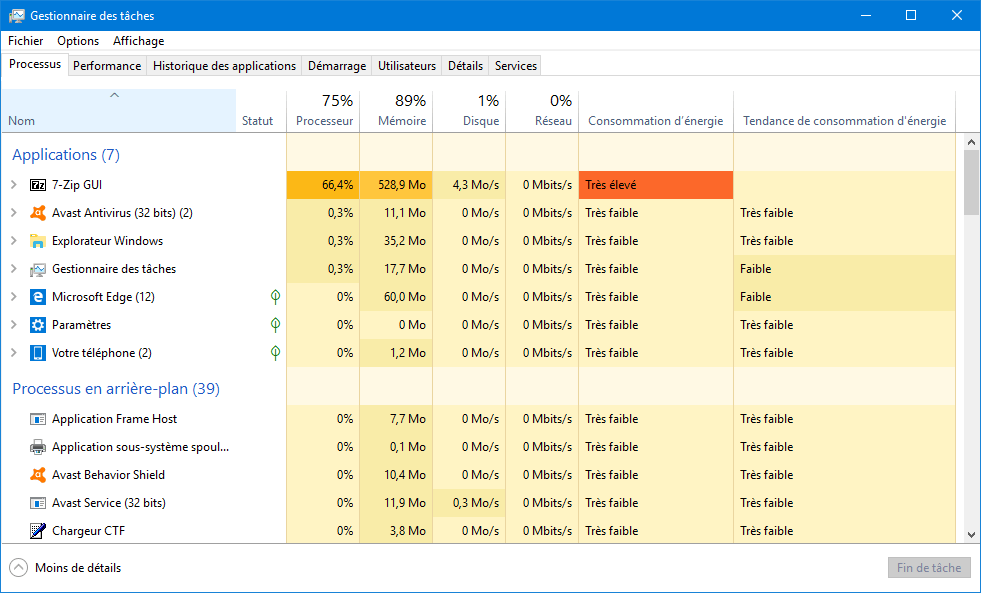The image size is (981, 593).
Task: Open the Fichier menu
Action: coord(26,41)
